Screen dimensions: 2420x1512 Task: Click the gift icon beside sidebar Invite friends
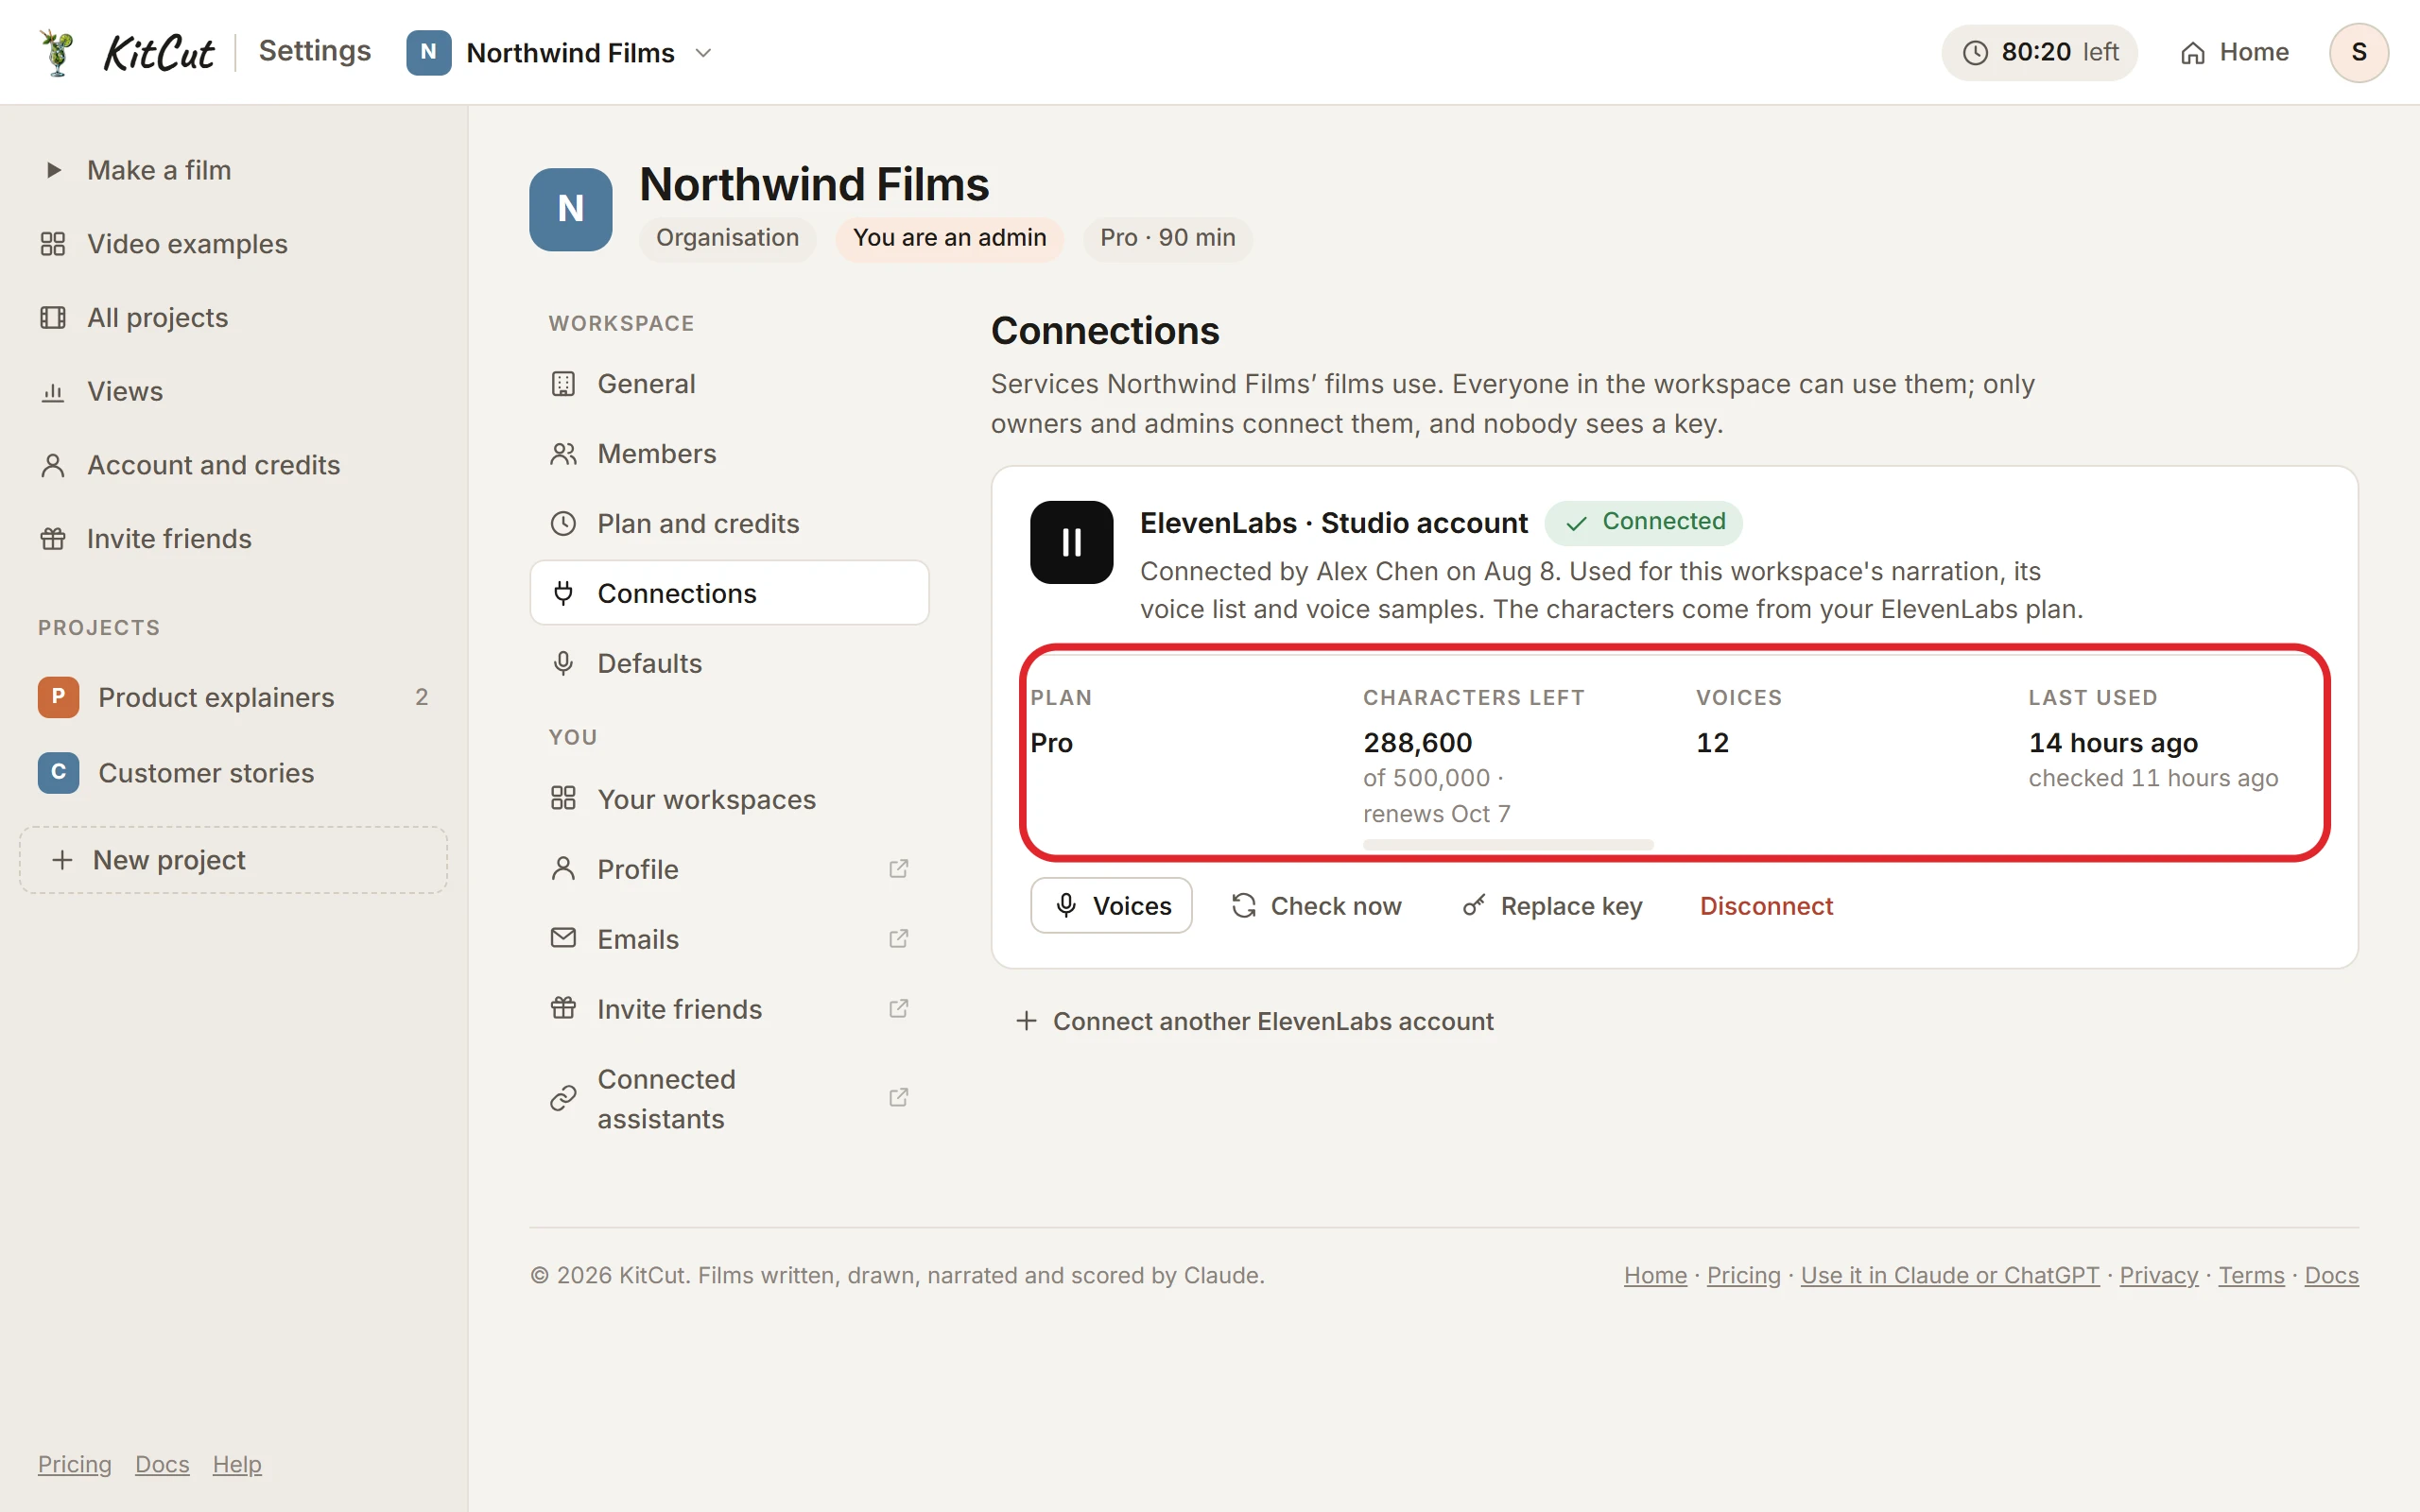pyautogui.click(x=53, y=539)
